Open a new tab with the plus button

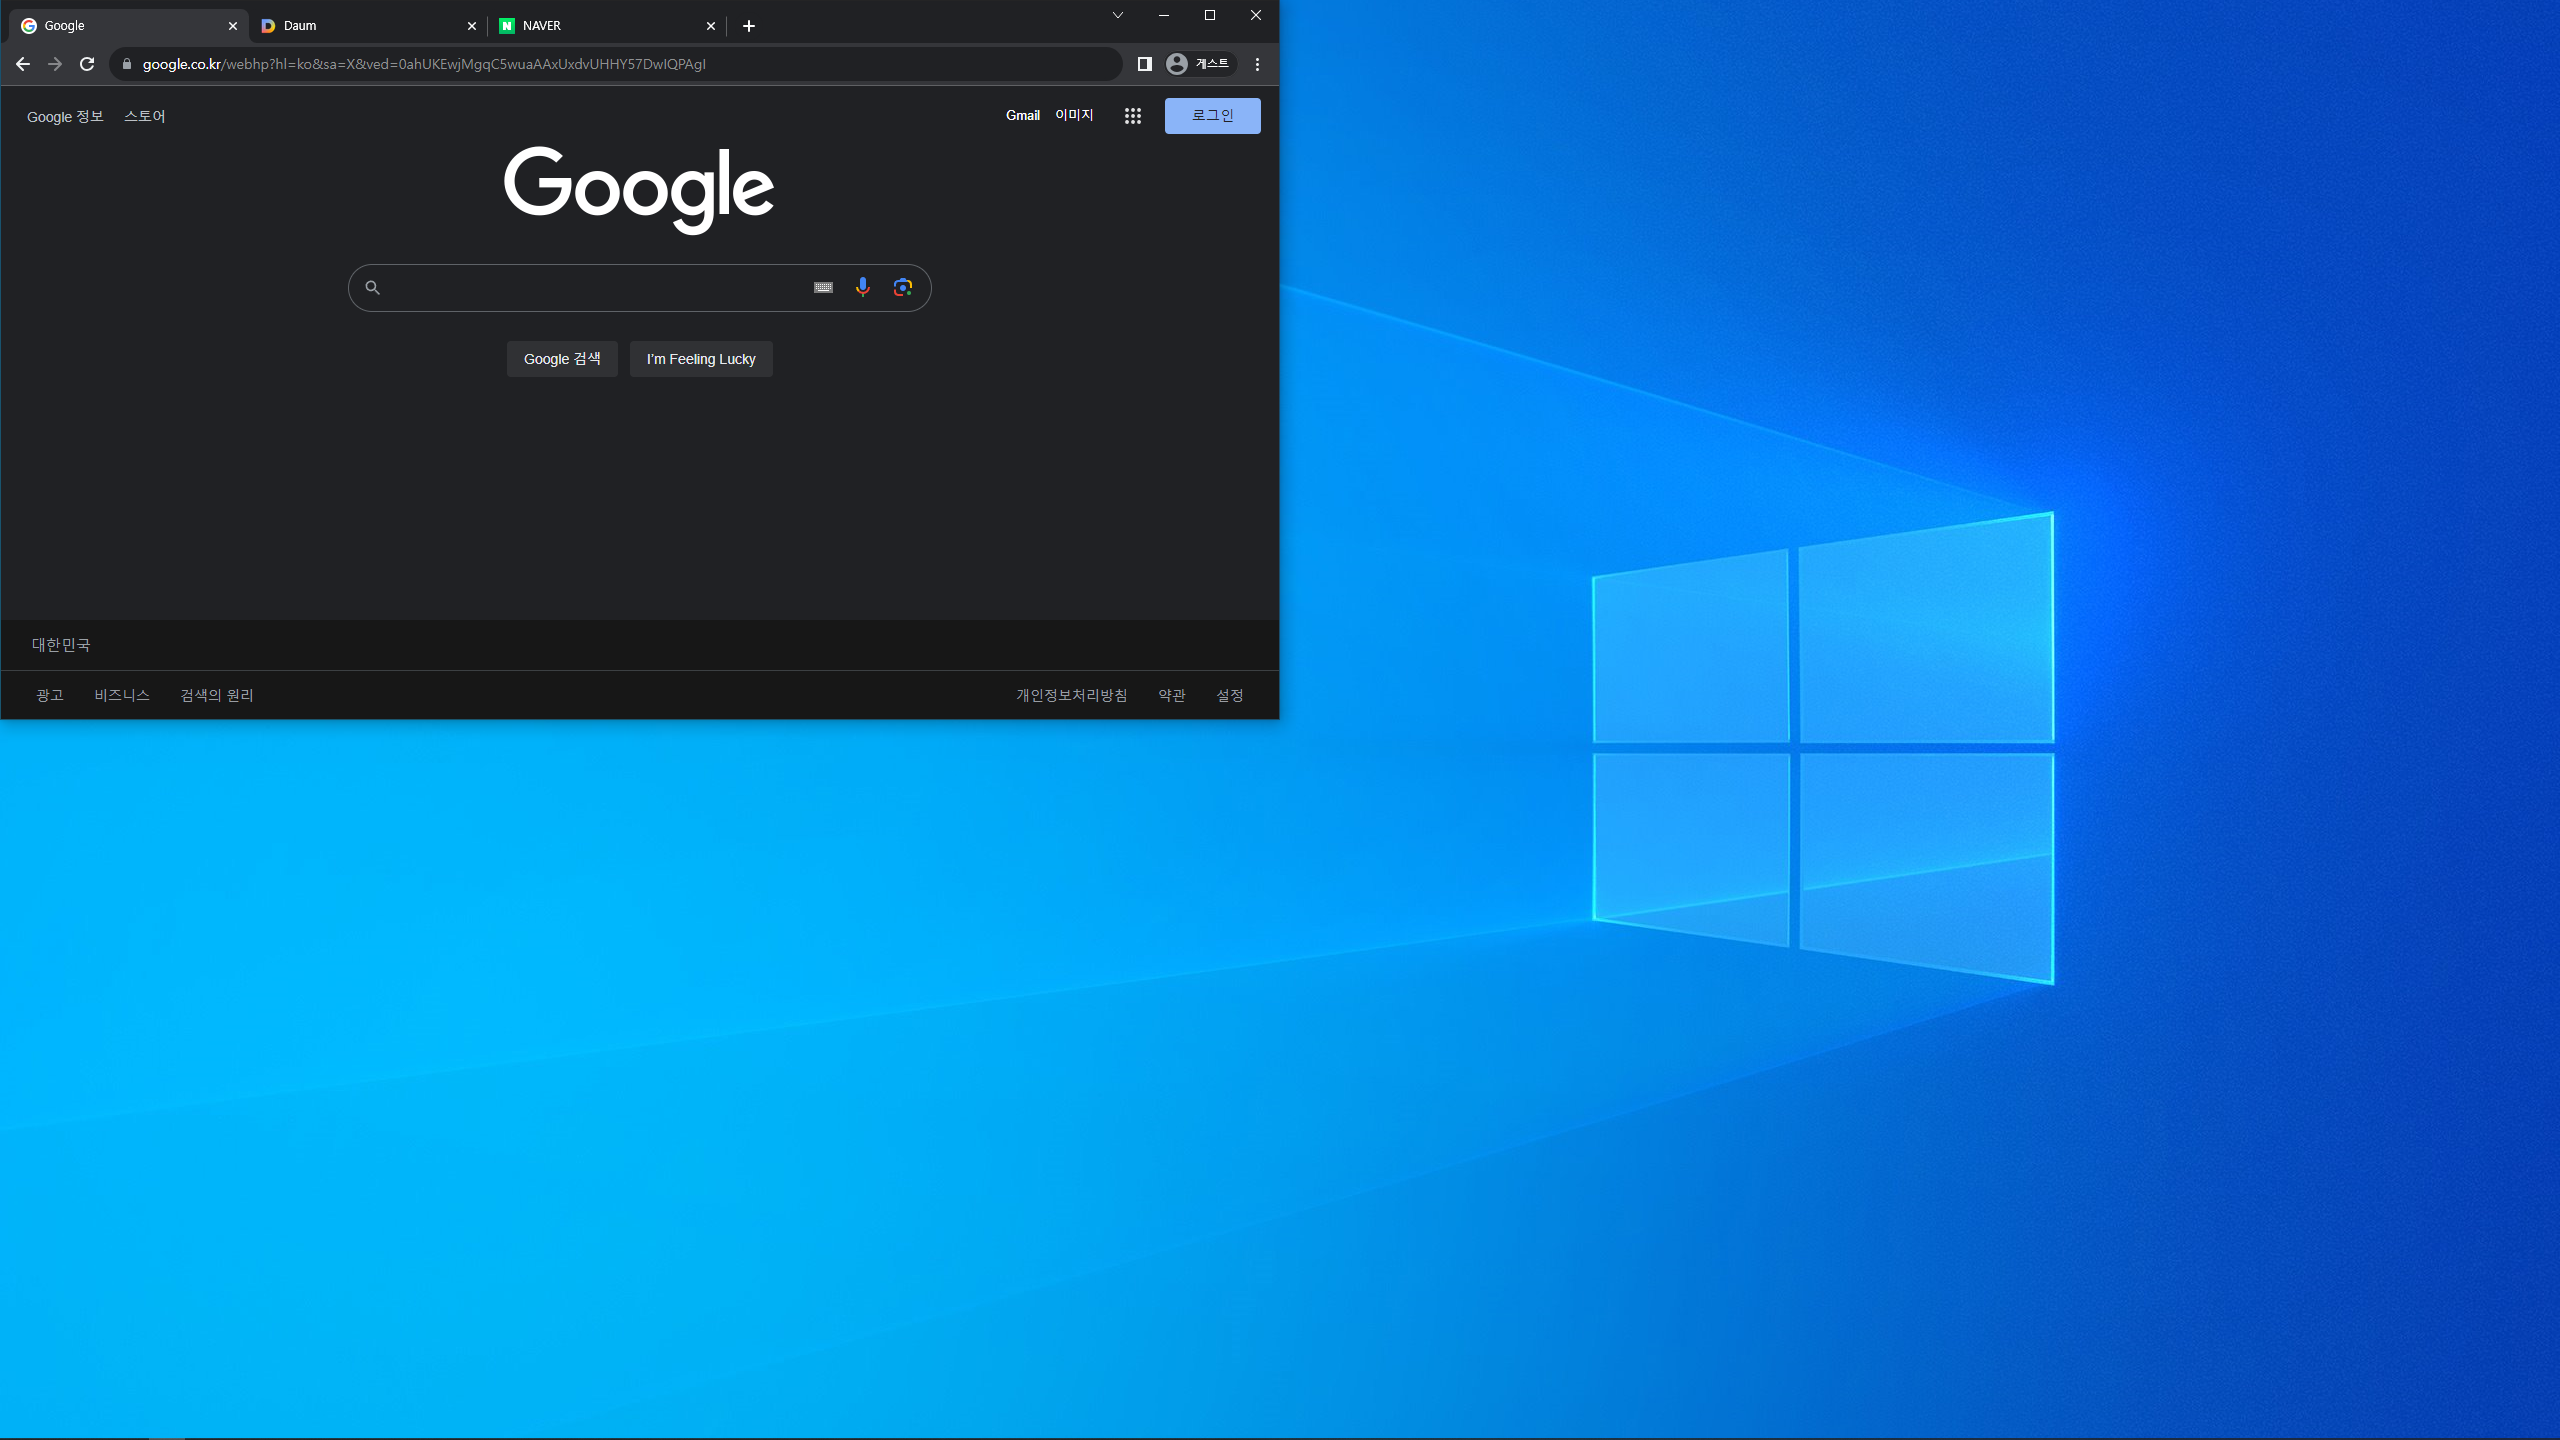749,26
